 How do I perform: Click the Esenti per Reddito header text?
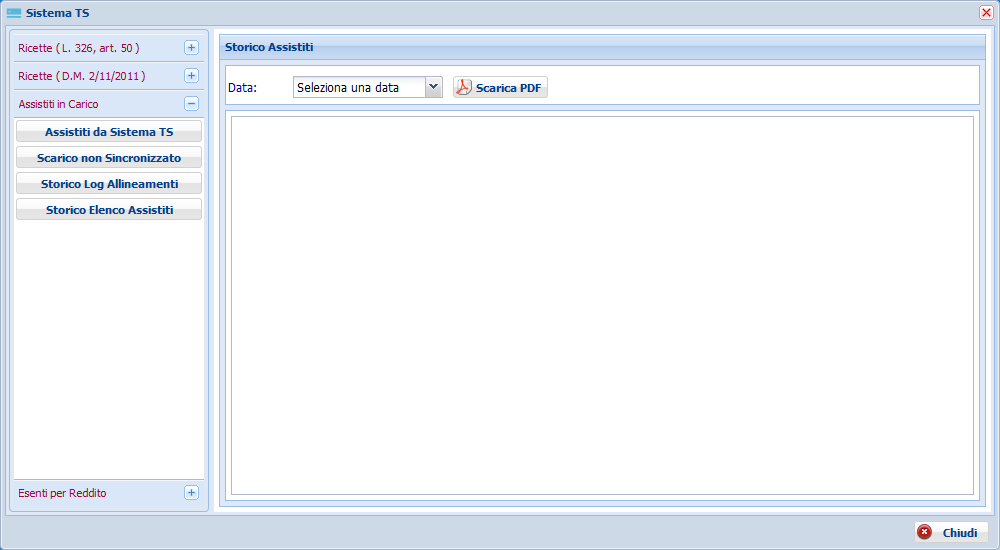(x=62, y=493)
